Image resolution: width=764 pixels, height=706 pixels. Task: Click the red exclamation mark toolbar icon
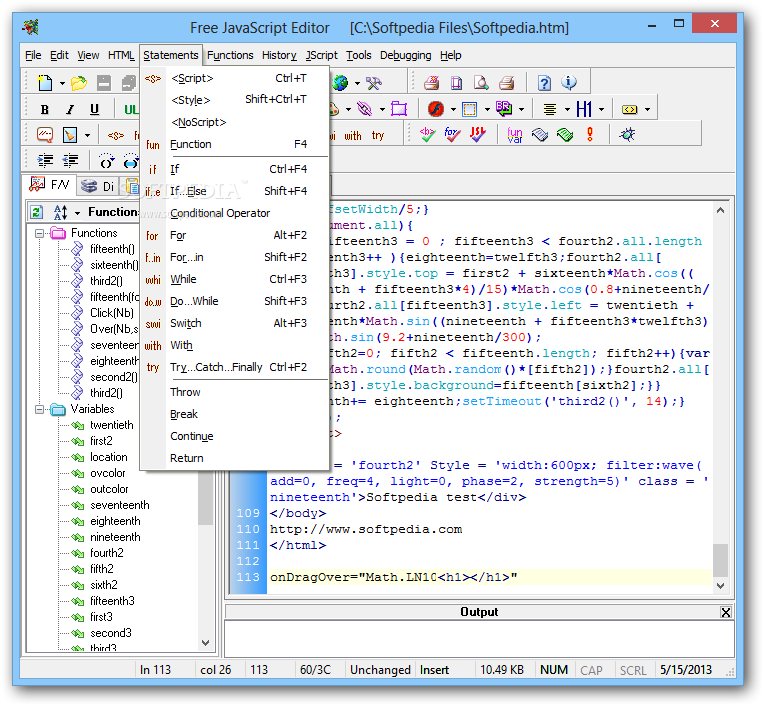[590, 134]
